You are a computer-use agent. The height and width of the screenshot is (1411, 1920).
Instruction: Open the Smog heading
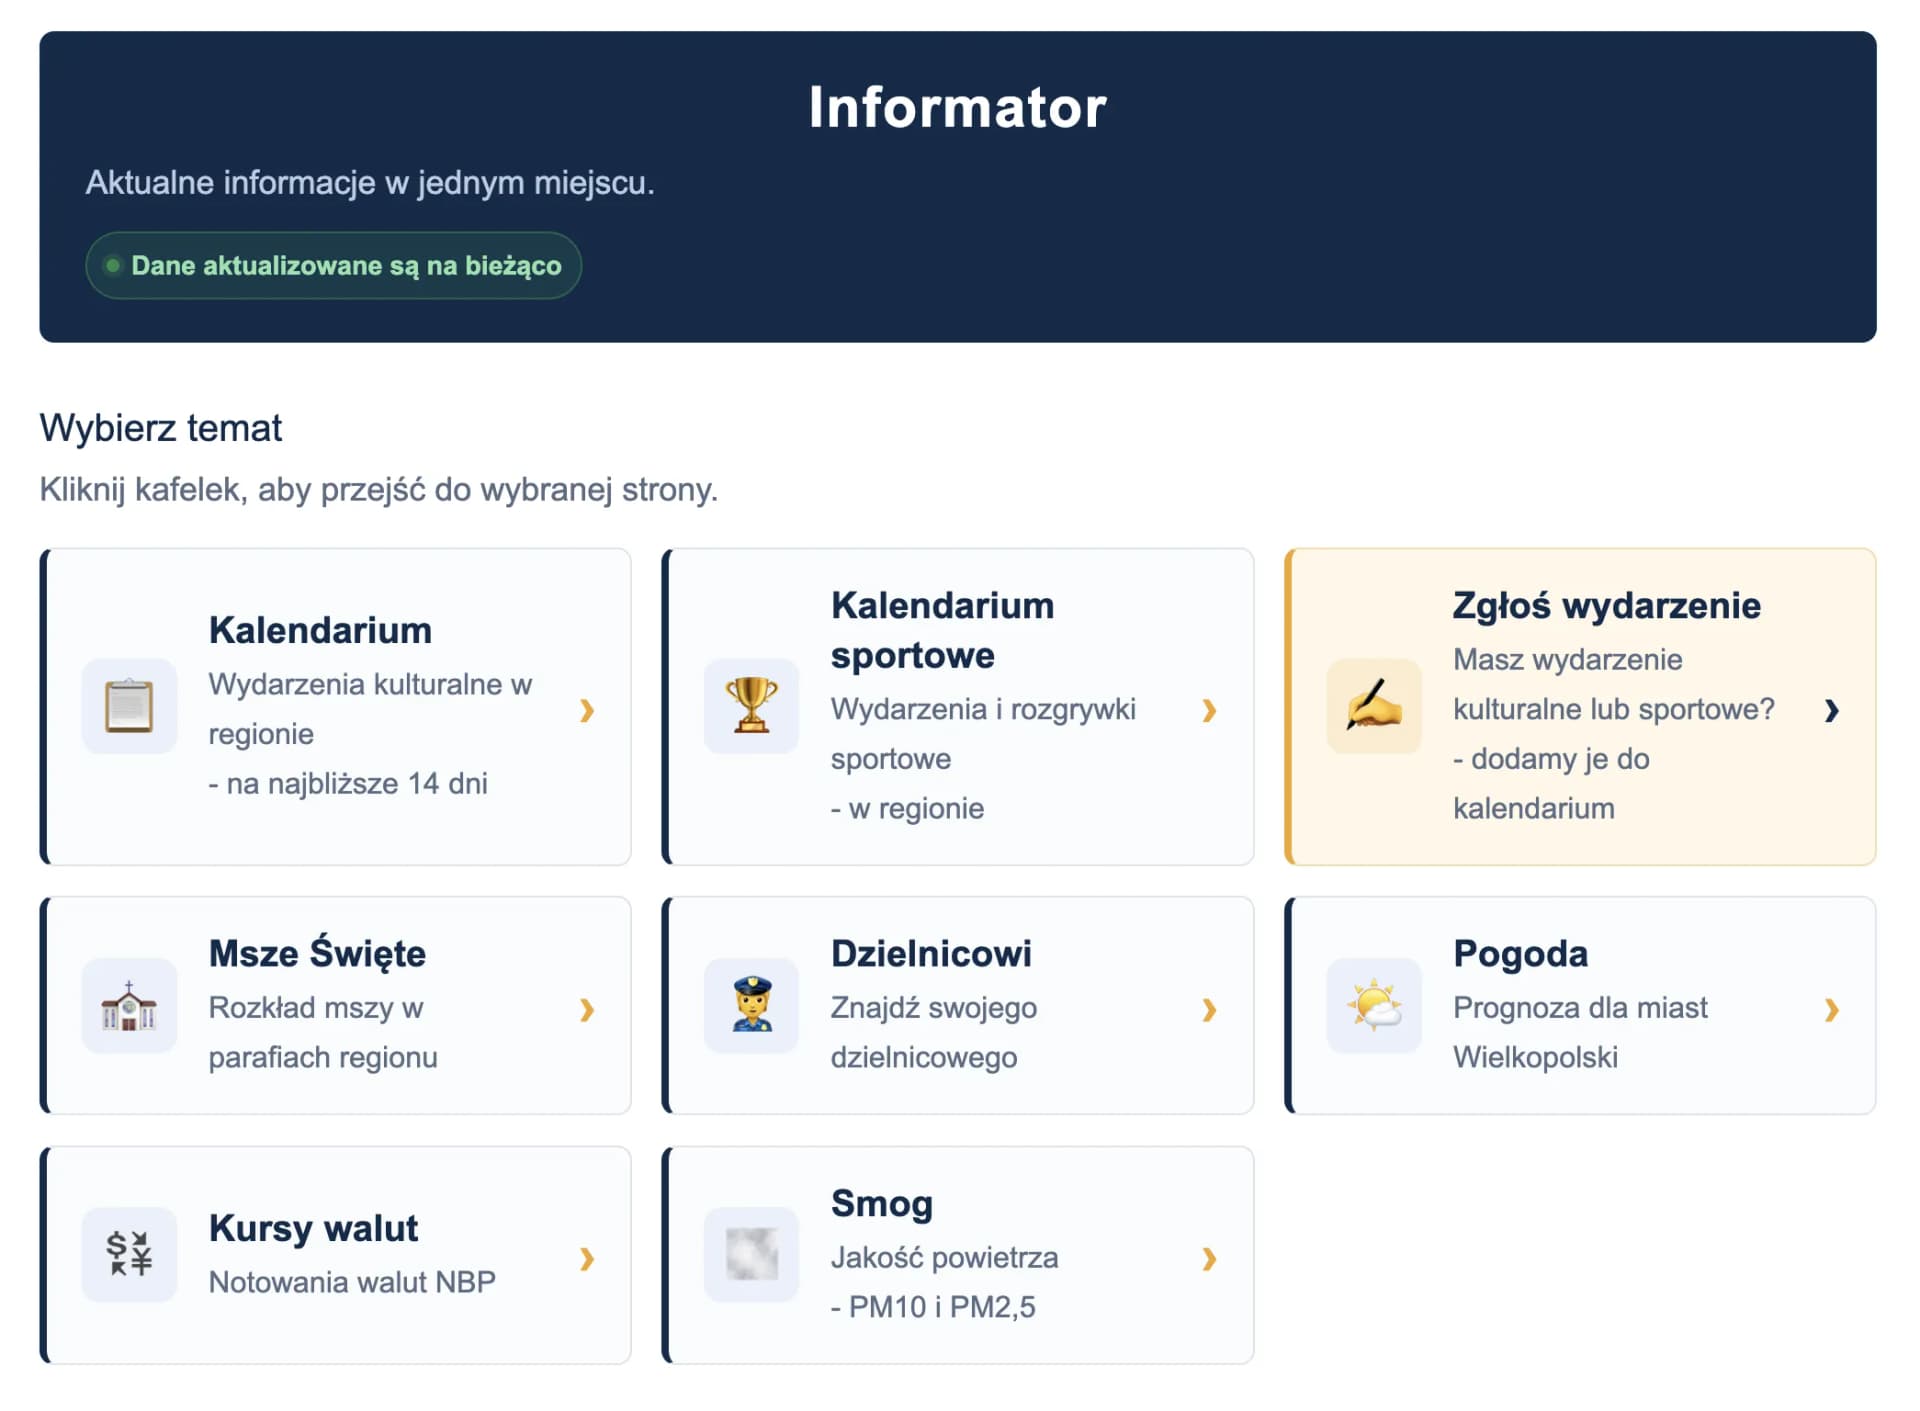(x=881, y=1203)
